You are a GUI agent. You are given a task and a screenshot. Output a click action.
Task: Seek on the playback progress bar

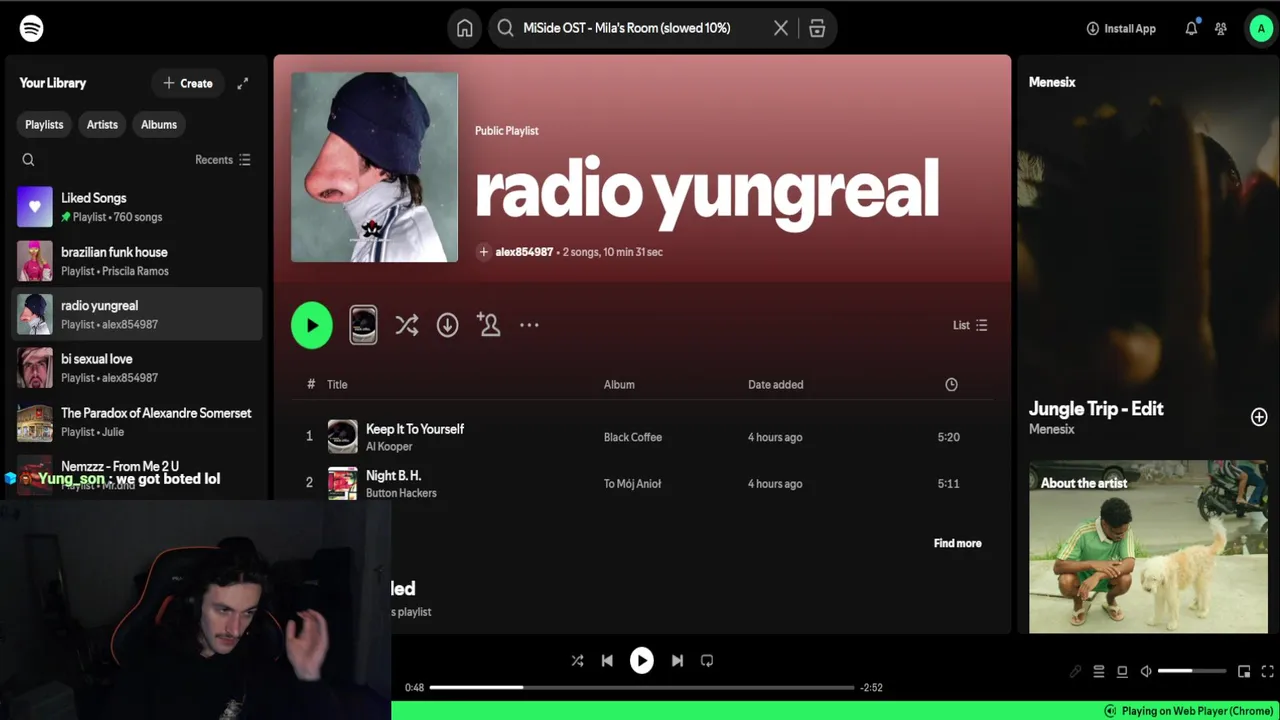click(x=642, y=687)
